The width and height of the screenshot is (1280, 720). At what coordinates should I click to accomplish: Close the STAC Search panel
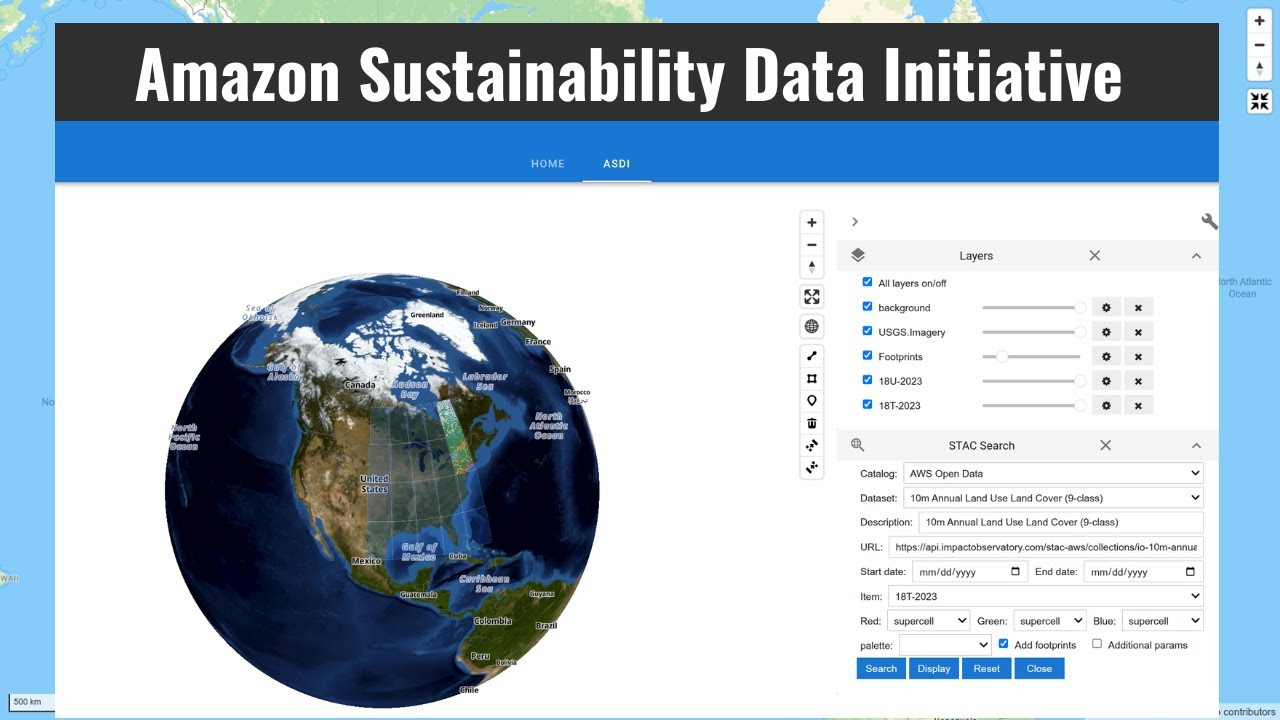(1106, 445)
